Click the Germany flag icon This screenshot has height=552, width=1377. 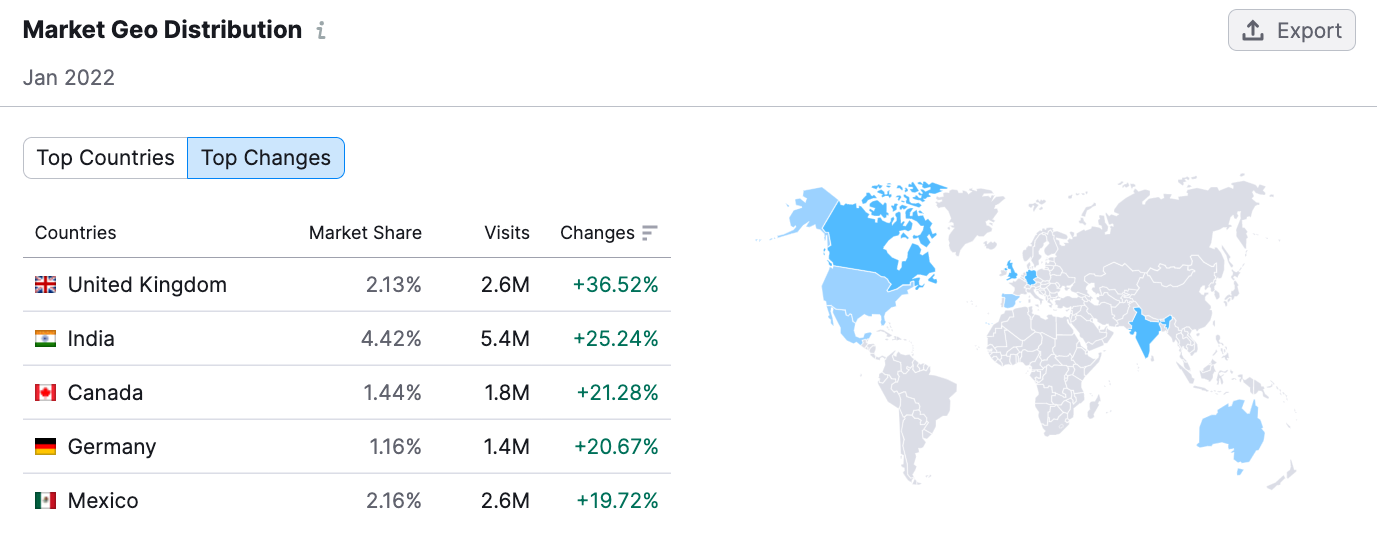pyautogui.click(x=46, y=447)
